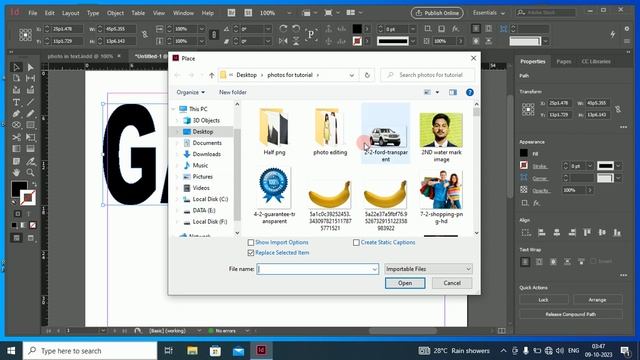Click constrain proportions link in Properties Transform
The image size is (640, 360).
coord(618,109)
